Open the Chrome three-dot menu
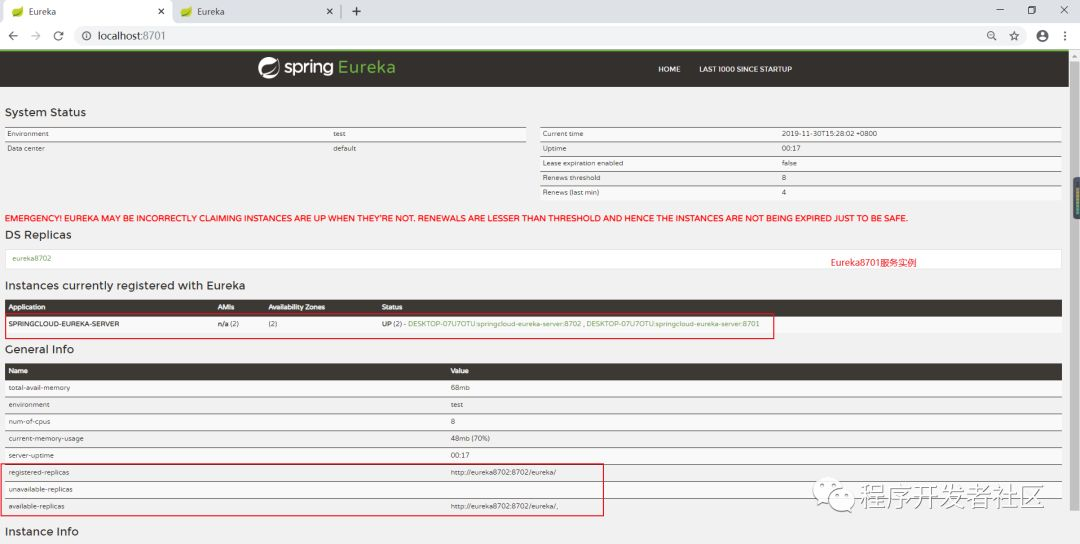Image resolution: width=1080 pixels, height=544 pixels. [1066, 36]
